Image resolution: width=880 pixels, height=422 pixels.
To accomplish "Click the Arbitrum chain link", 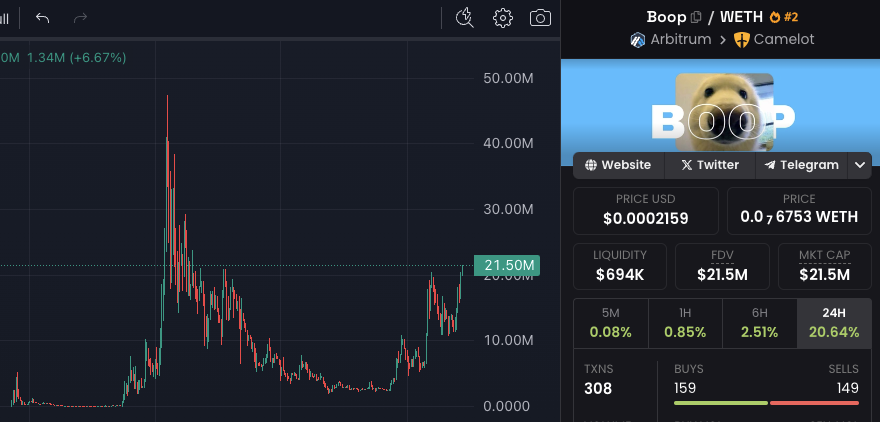I will tap(680, 40).
